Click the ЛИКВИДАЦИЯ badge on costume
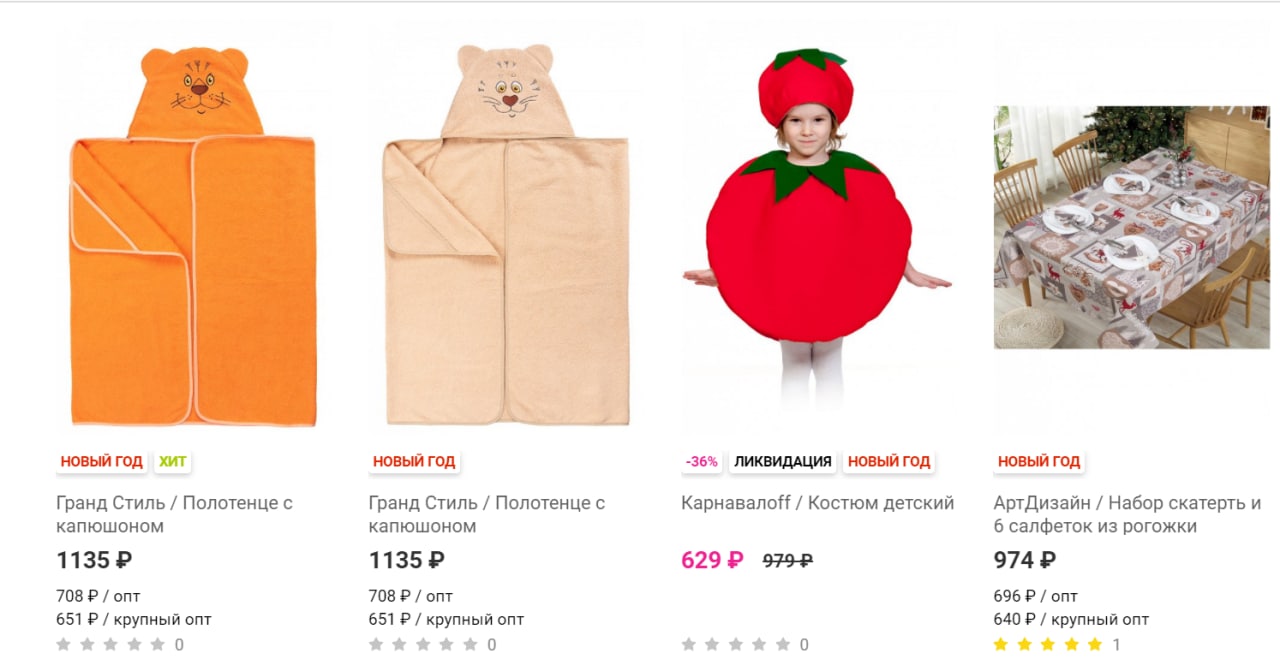Image resolution: width=1280 pixels, height=665 pixels. click(x=783, y=462)
